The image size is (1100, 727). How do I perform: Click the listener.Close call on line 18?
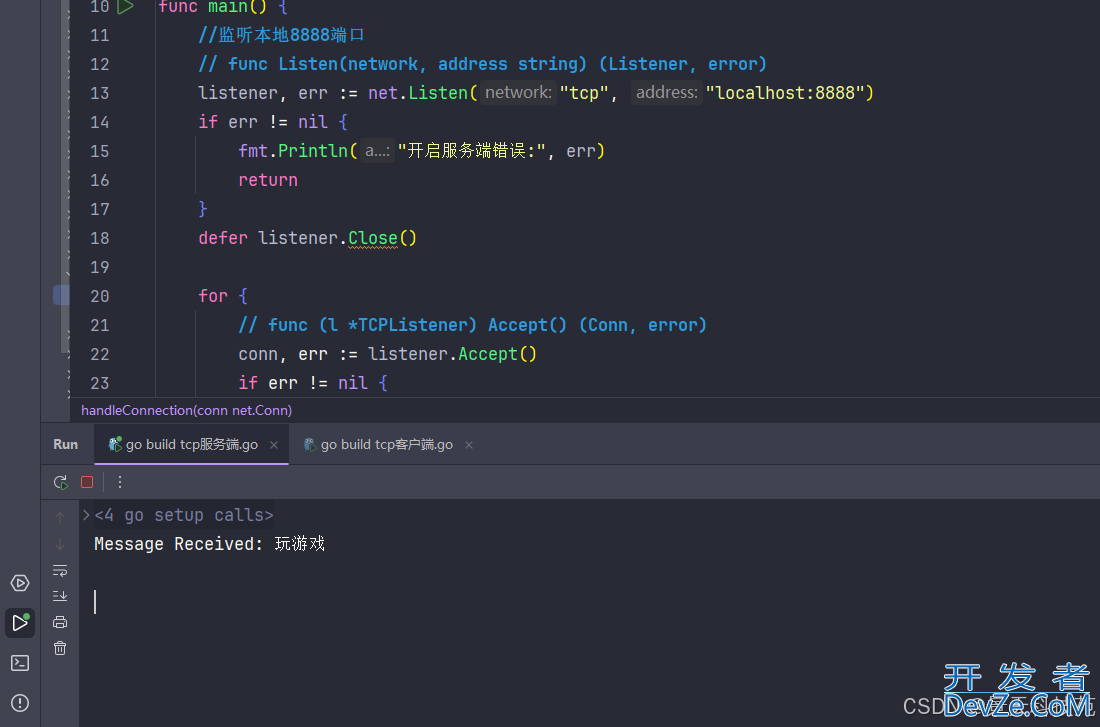[372, 238]
